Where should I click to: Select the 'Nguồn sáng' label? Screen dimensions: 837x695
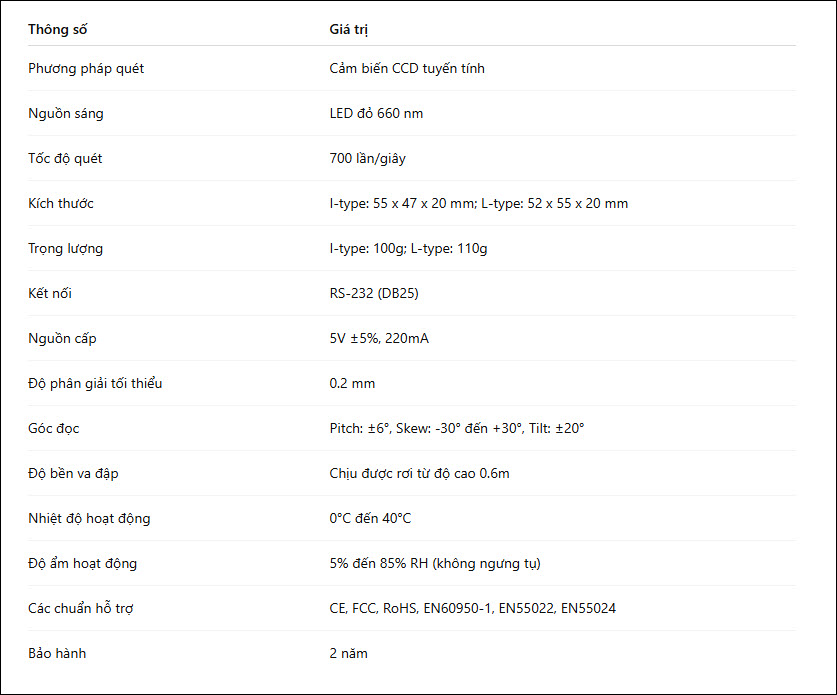pyautogui.click(x=66, y=114)
